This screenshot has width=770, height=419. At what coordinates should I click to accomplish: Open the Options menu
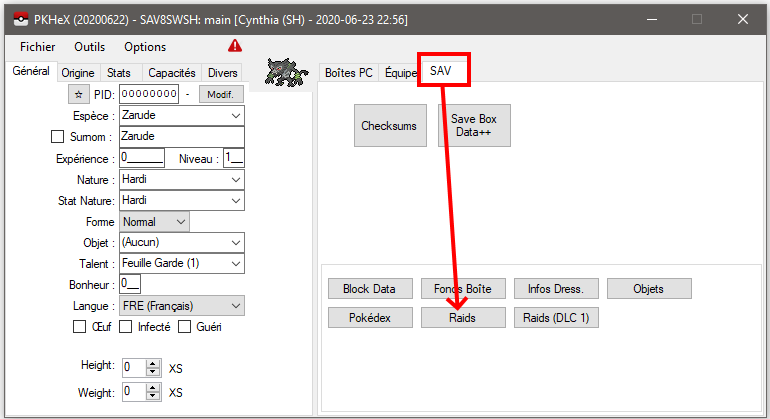[145, 47]
